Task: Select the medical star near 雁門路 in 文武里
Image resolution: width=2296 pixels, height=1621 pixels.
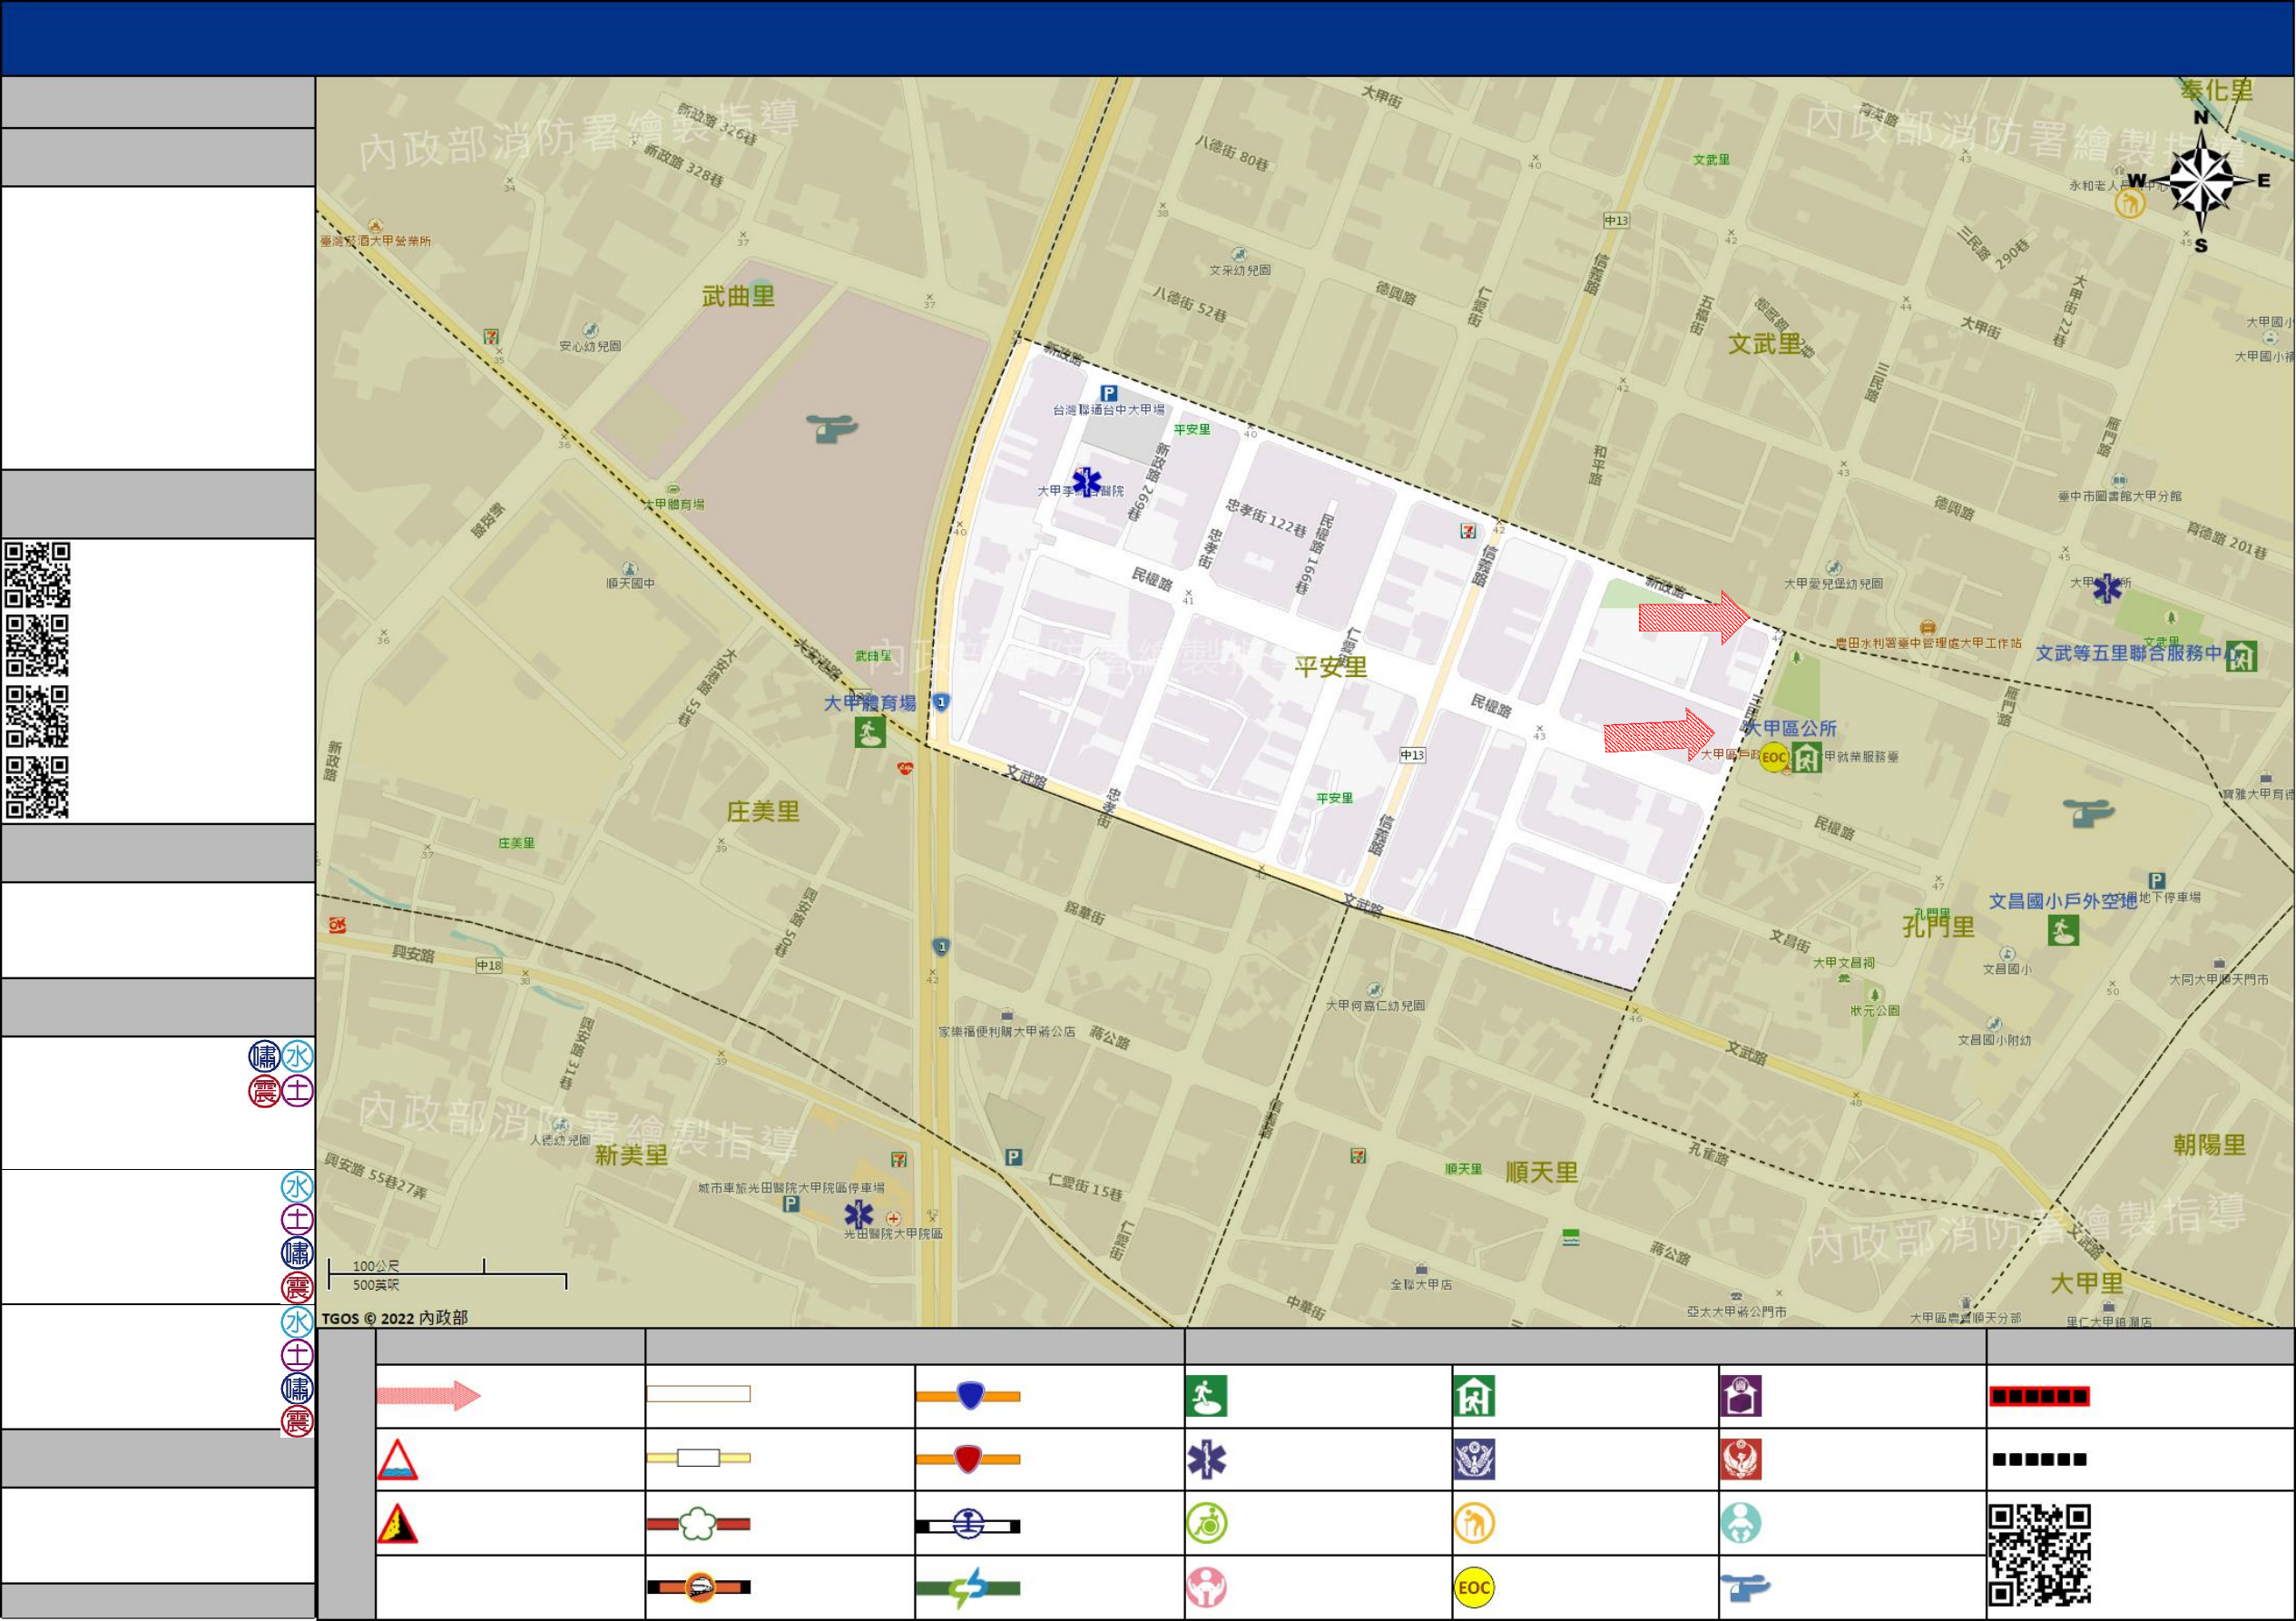Action: click(x=2108, y=589)
